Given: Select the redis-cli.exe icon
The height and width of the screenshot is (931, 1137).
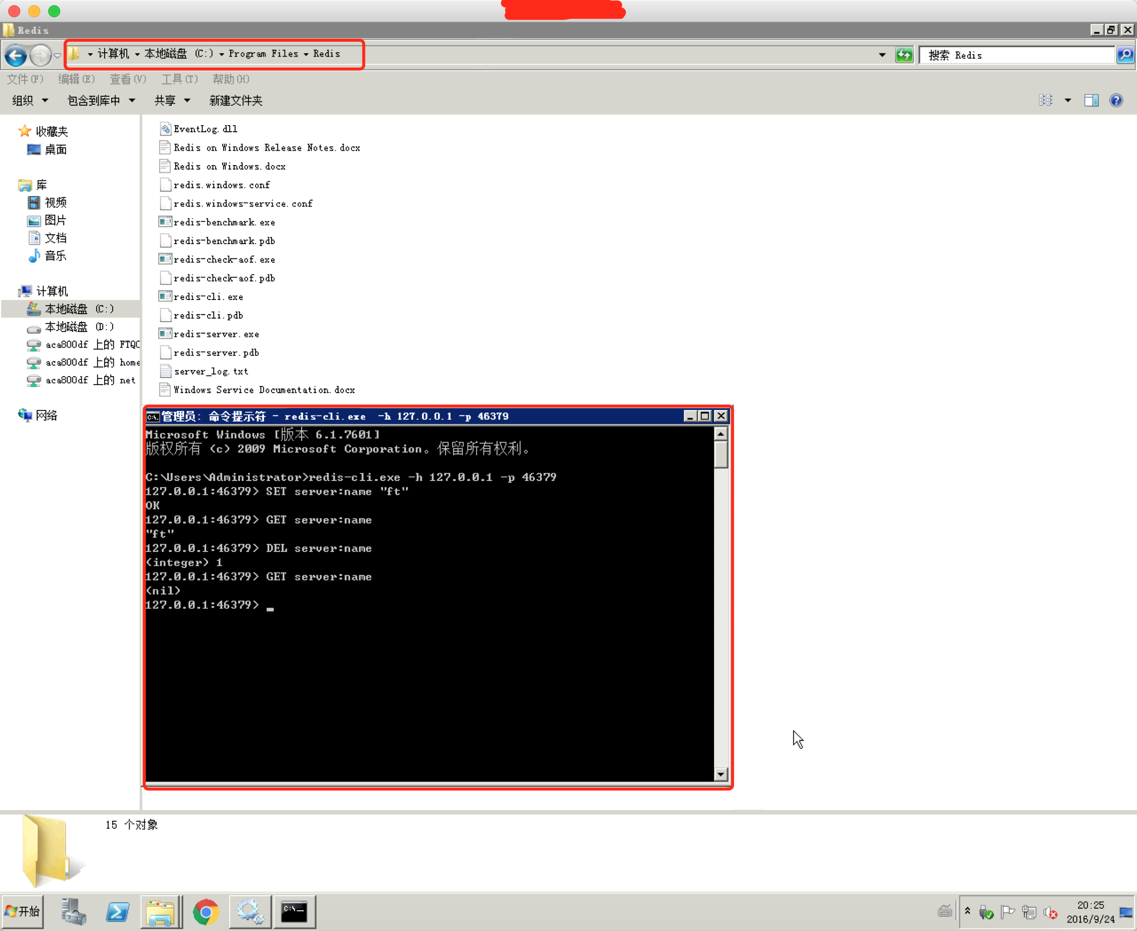Looking at the screenshot, I should [165, 297].
